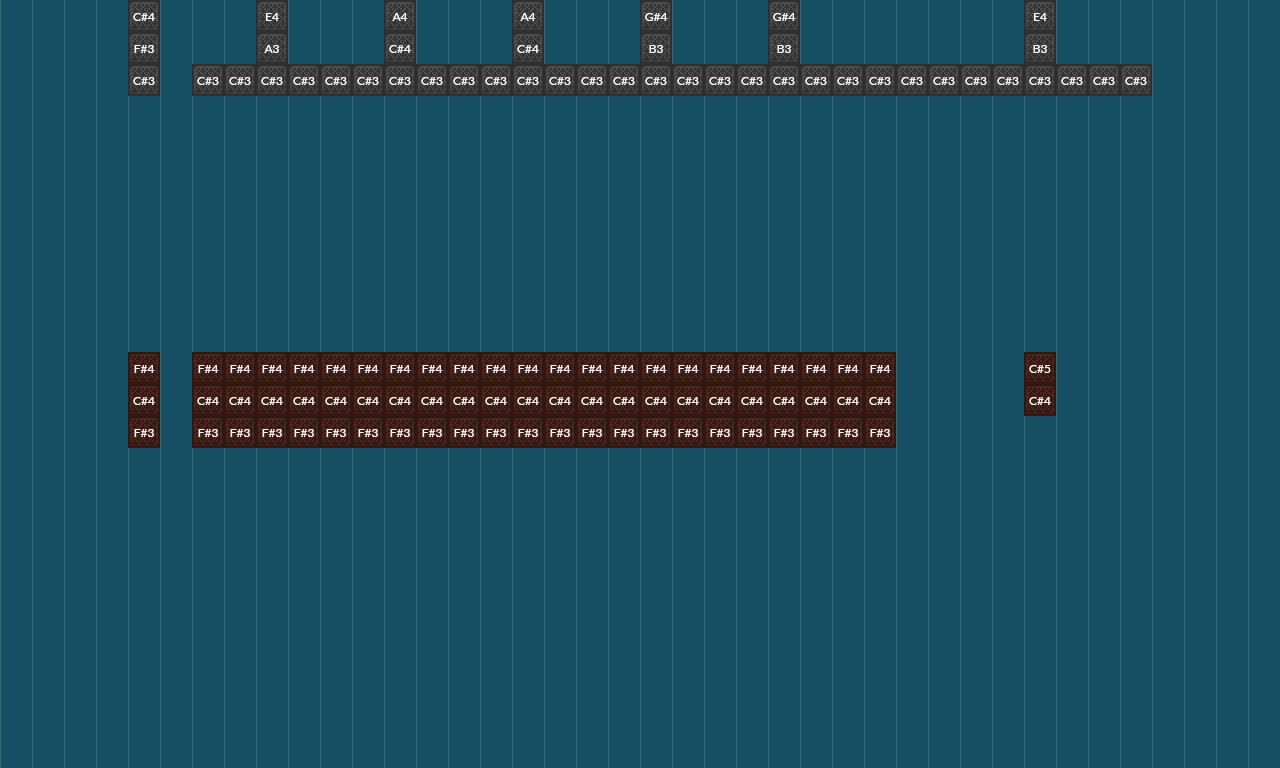Viewport: 1280px width, 768px height.
Task: Click the second A4 note block
Action: 527,16
